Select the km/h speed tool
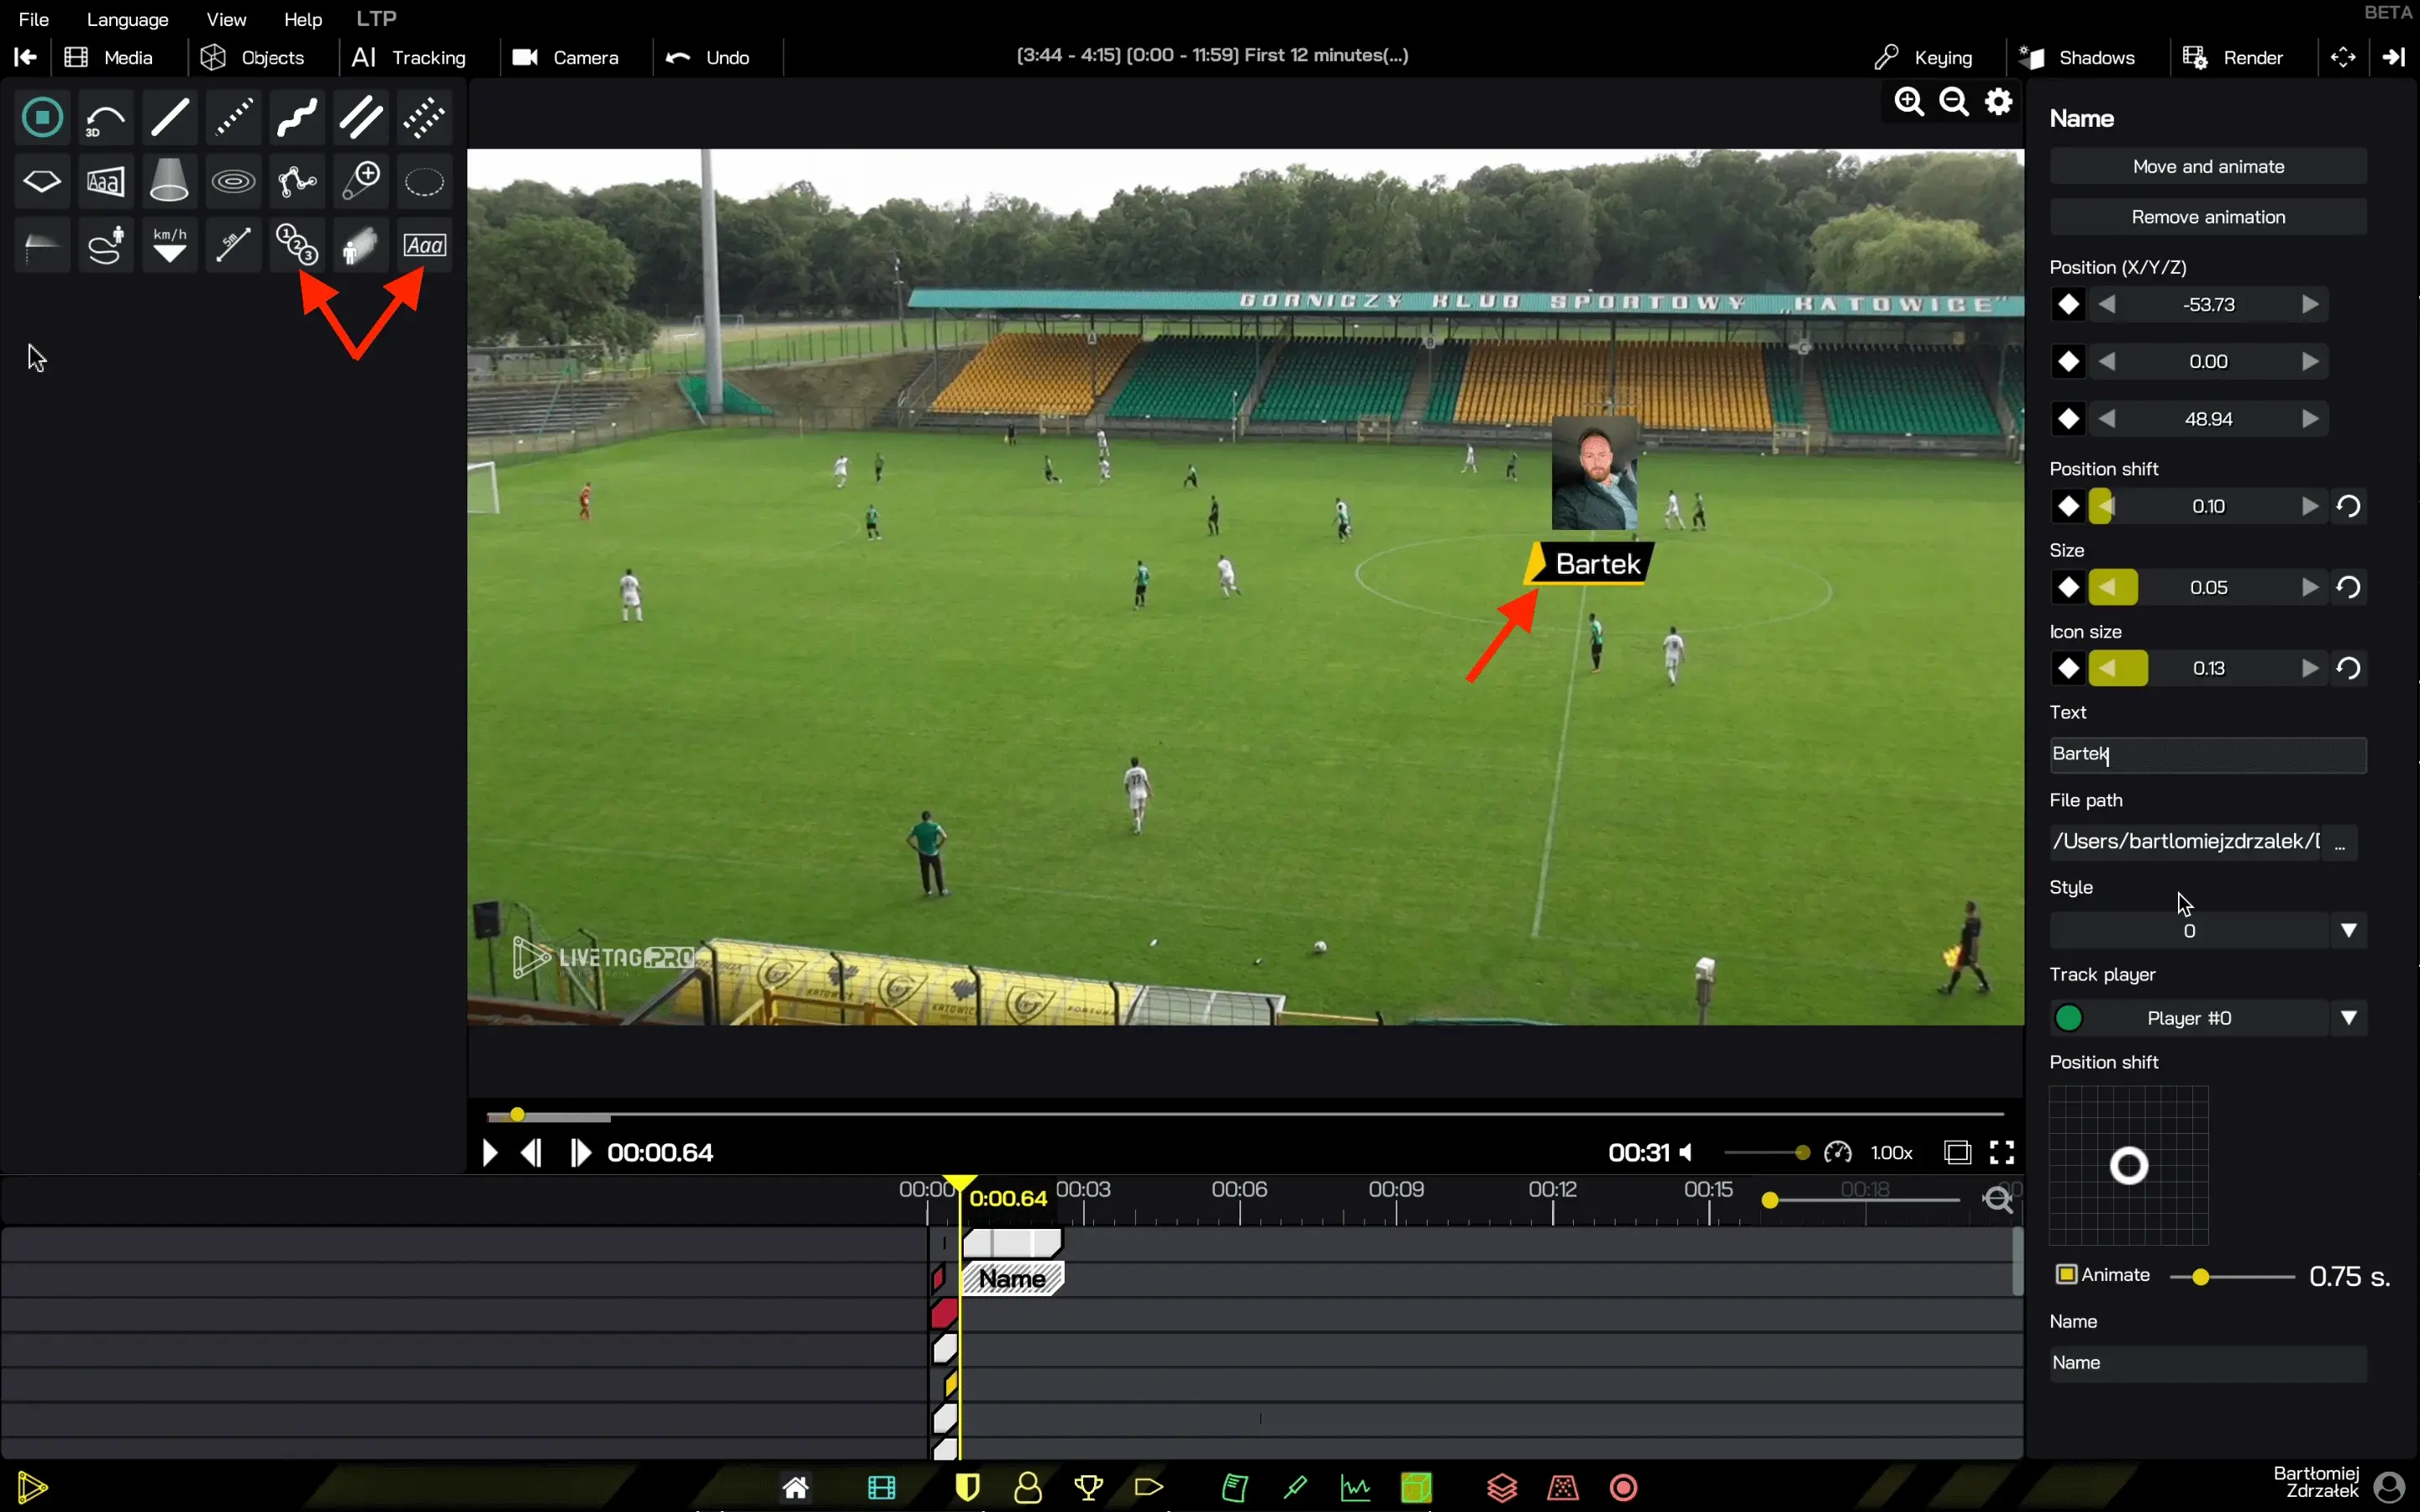This screenshot has height=1512, width=2420. [x=169, y=245]
